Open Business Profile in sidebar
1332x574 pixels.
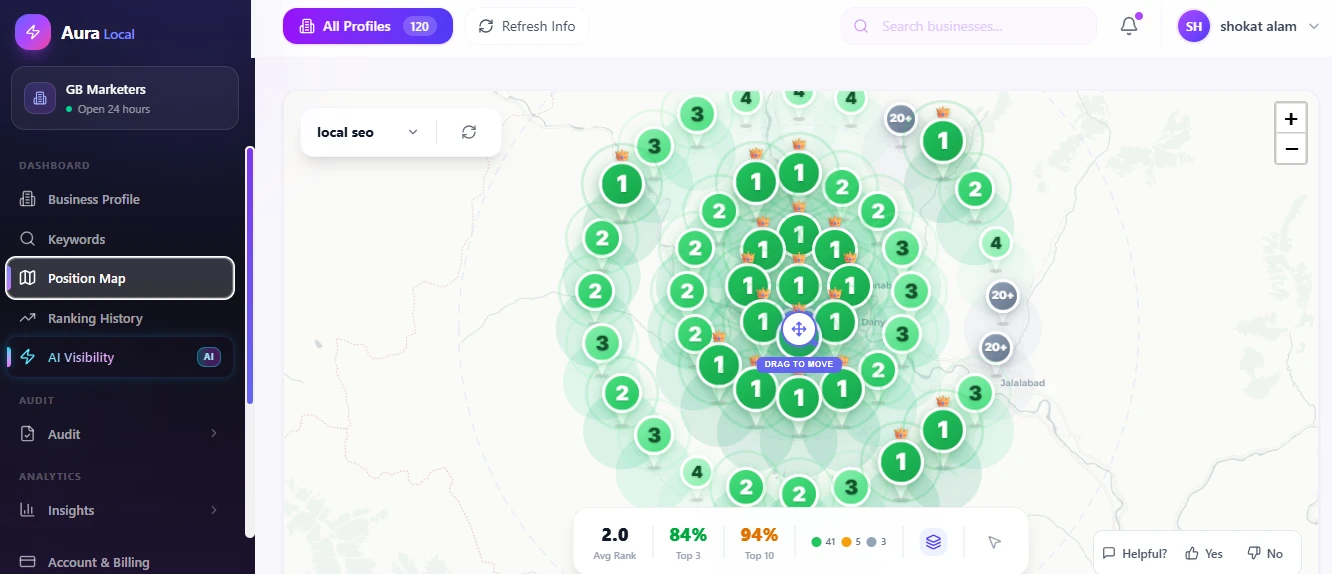[x=120, y=199]
